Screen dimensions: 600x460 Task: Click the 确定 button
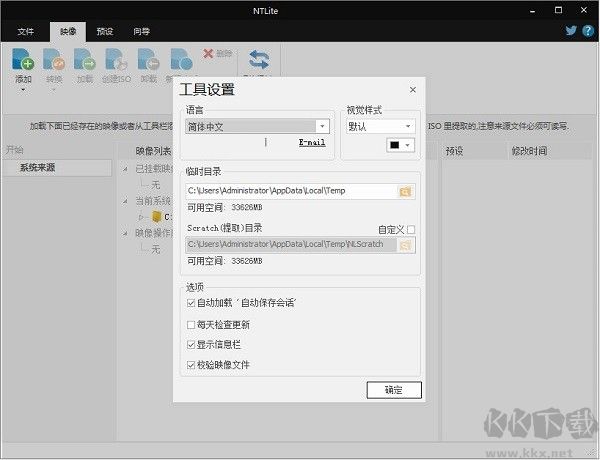394,390
